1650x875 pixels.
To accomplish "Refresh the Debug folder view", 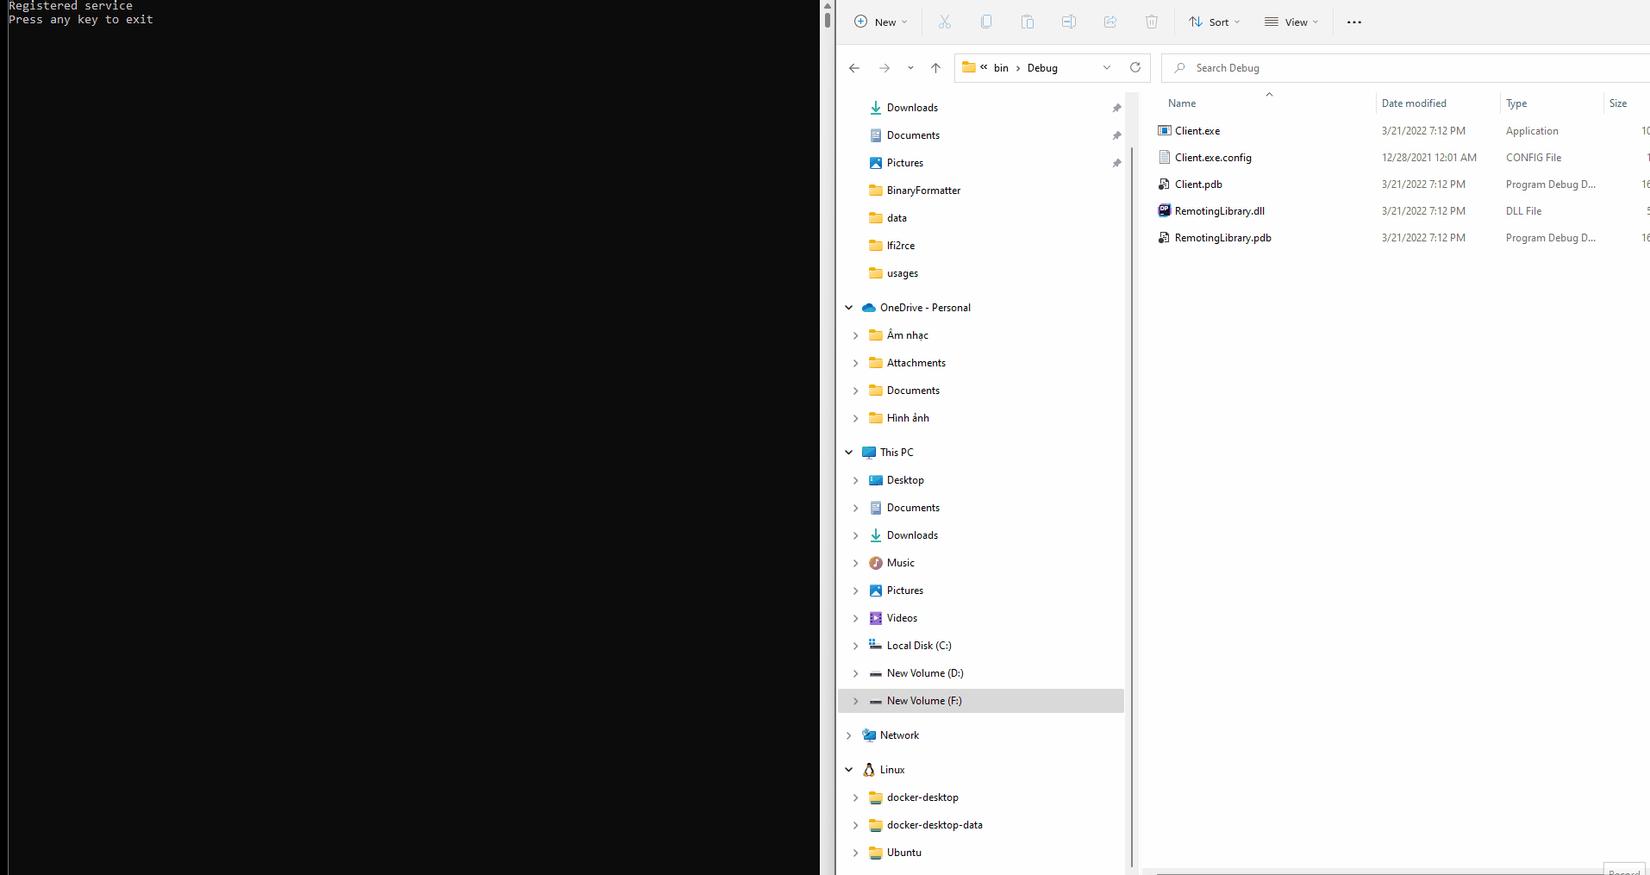I will click(1135, 68).
